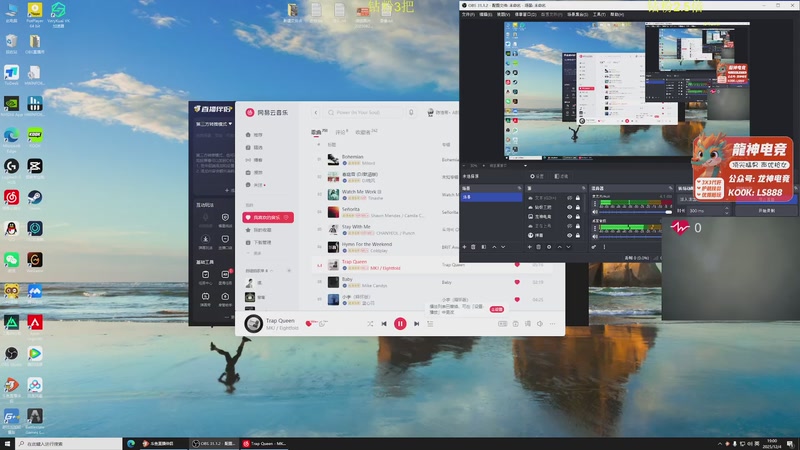The height and width of the screenshot is (450, 800).
Task: Open Microsoft Edge from the taskbar
Action: [131, 443]
